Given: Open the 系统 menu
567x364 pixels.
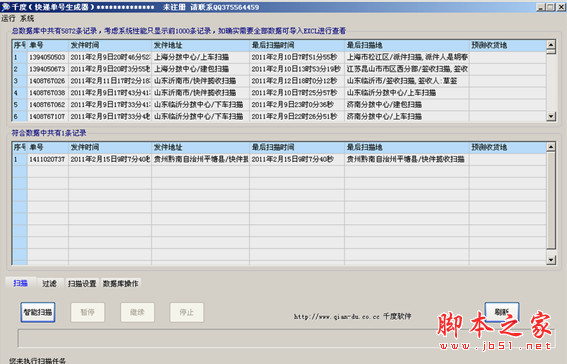Looking at the screenshot, I should pos(27,18).
